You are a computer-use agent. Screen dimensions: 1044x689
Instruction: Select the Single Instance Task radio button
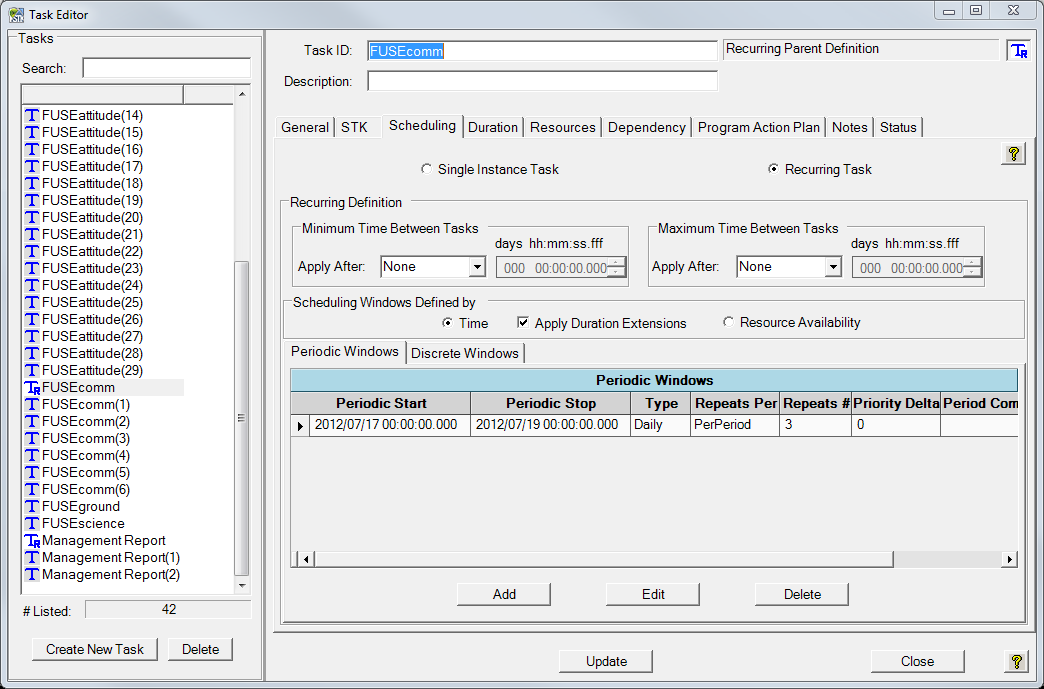tap(427, 169)
